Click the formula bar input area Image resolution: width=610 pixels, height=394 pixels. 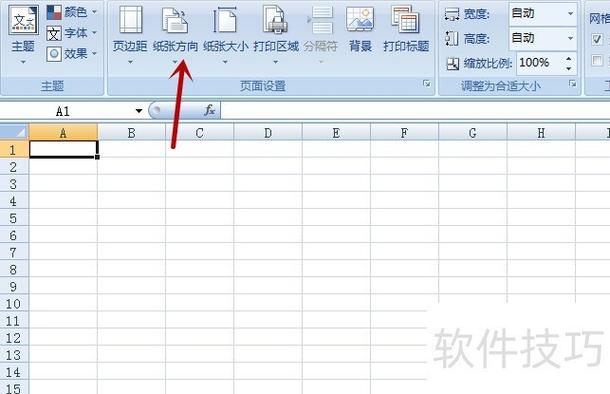click(415, 111)
